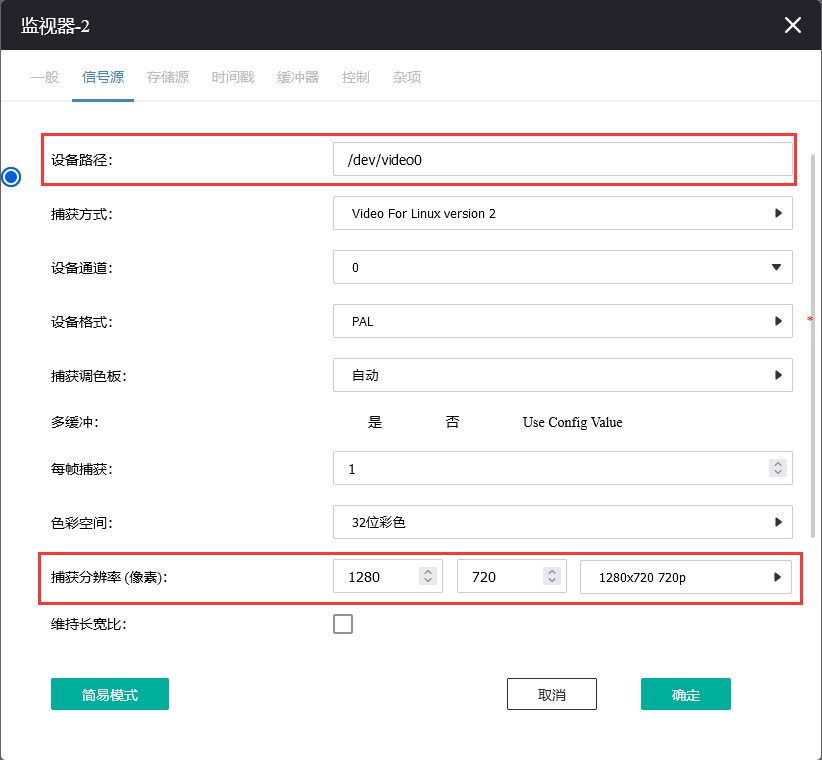Close the 监视器-2 dialog with X
This screenshot has width=822, height=760.
point(792,25)
